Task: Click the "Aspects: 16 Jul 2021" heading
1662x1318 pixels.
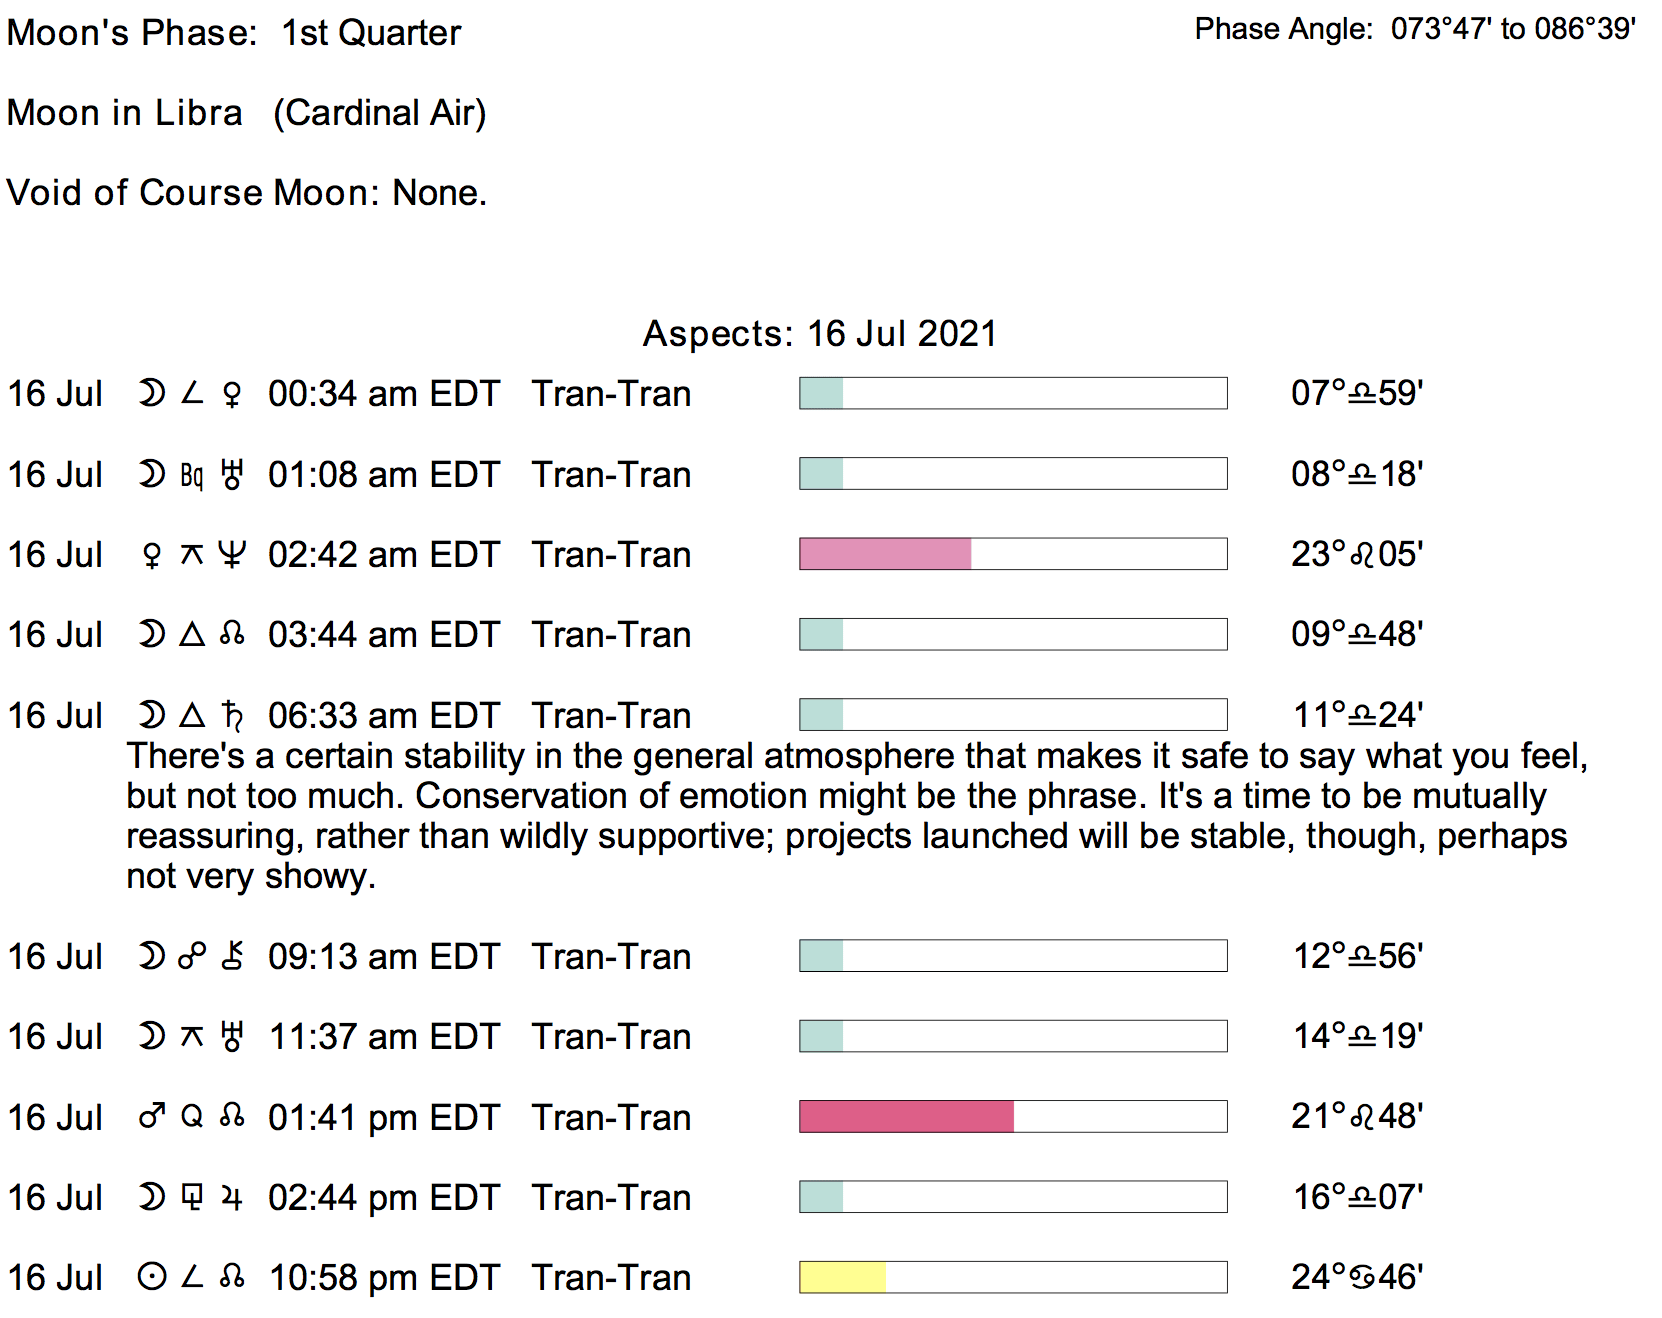Action: click(x=819, y=334)
